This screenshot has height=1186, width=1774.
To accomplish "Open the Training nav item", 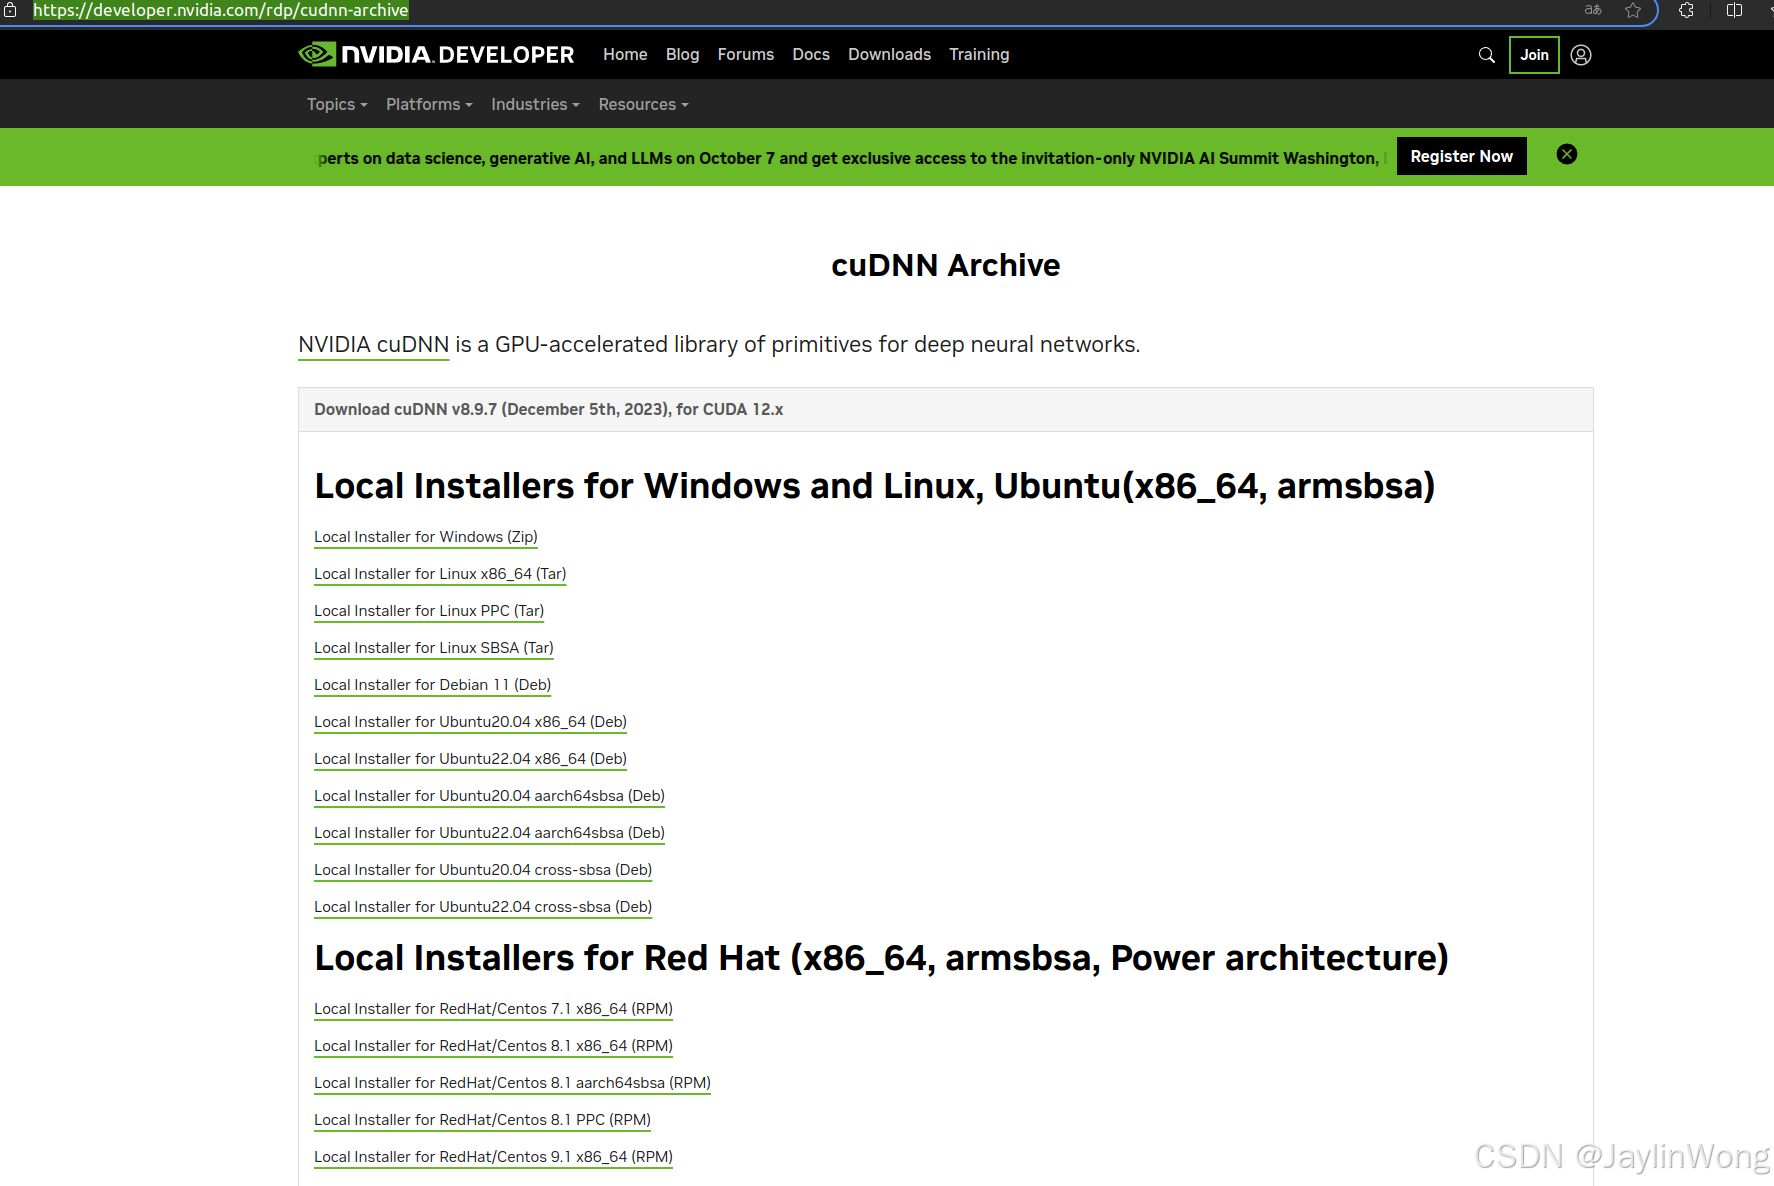I will pyautogui.click(x=979, y=54).
